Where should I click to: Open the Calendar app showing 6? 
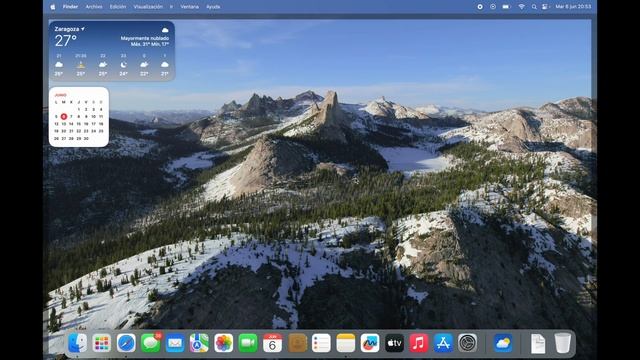click(x=272, y=343)
